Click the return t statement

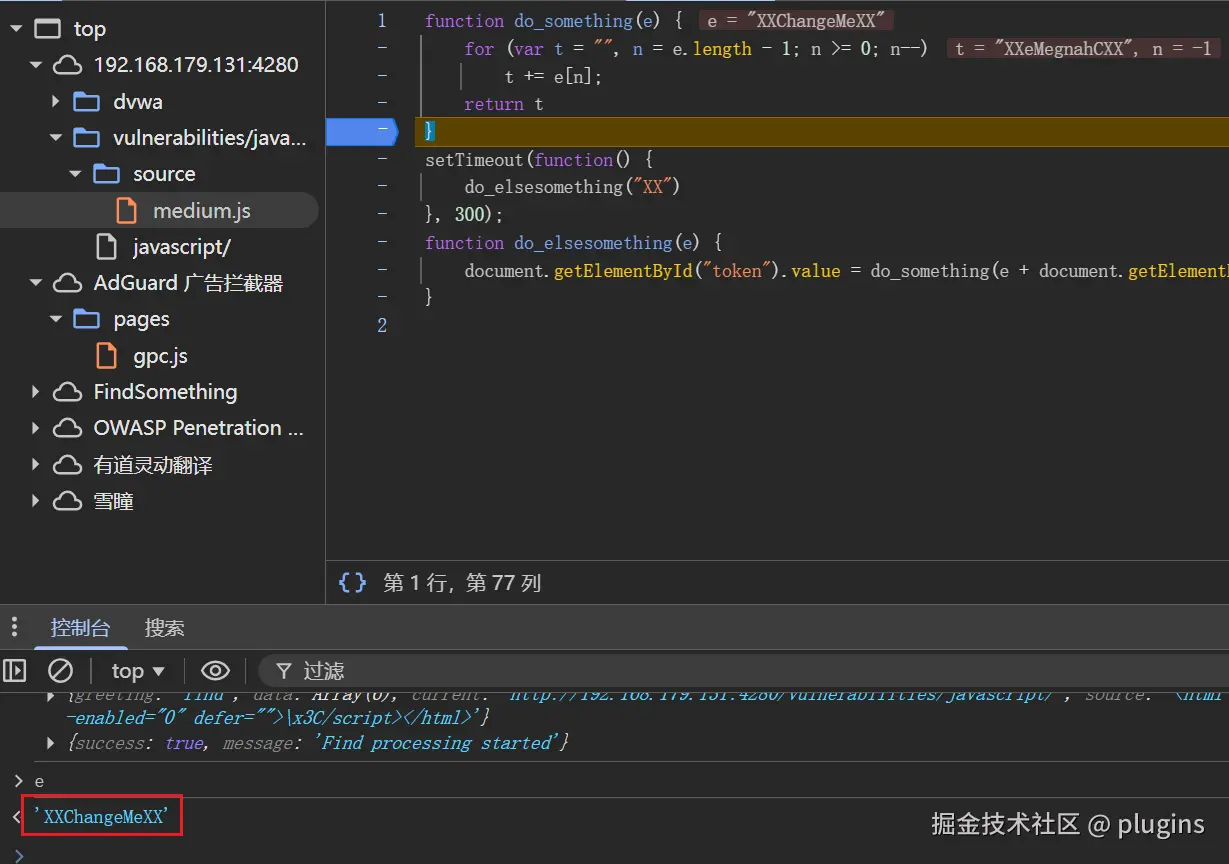pos(504,104)
